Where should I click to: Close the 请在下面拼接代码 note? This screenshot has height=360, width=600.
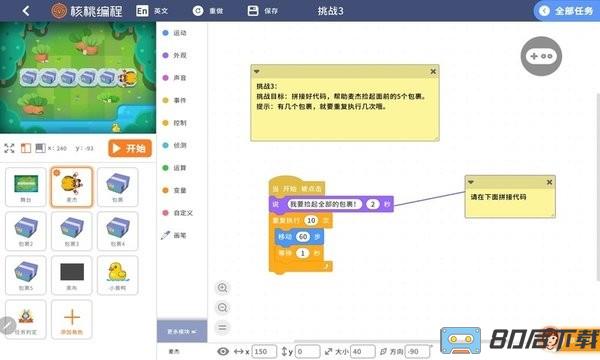pos(549,182)
